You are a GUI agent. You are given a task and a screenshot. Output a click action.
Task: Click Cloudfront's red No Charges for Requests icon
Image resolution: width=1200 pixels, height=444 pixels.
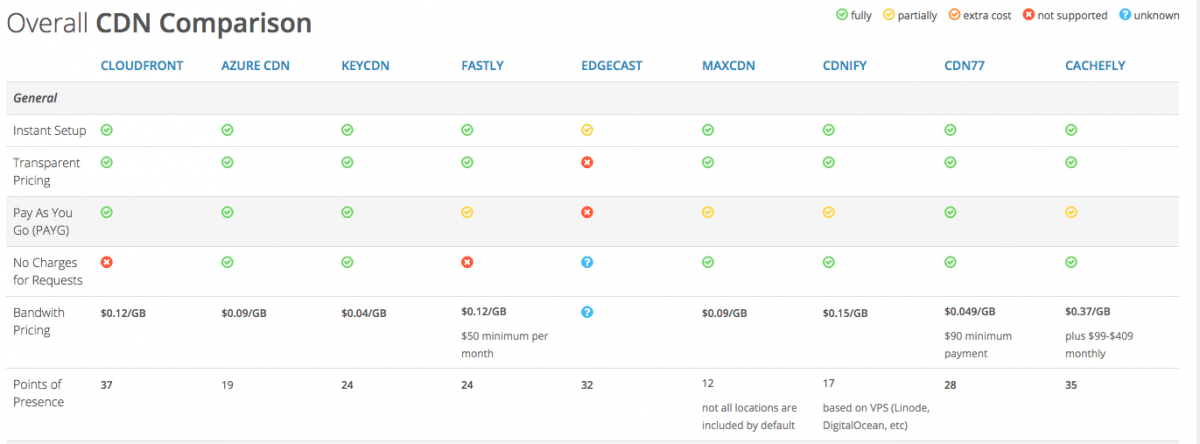click(107, 262)
